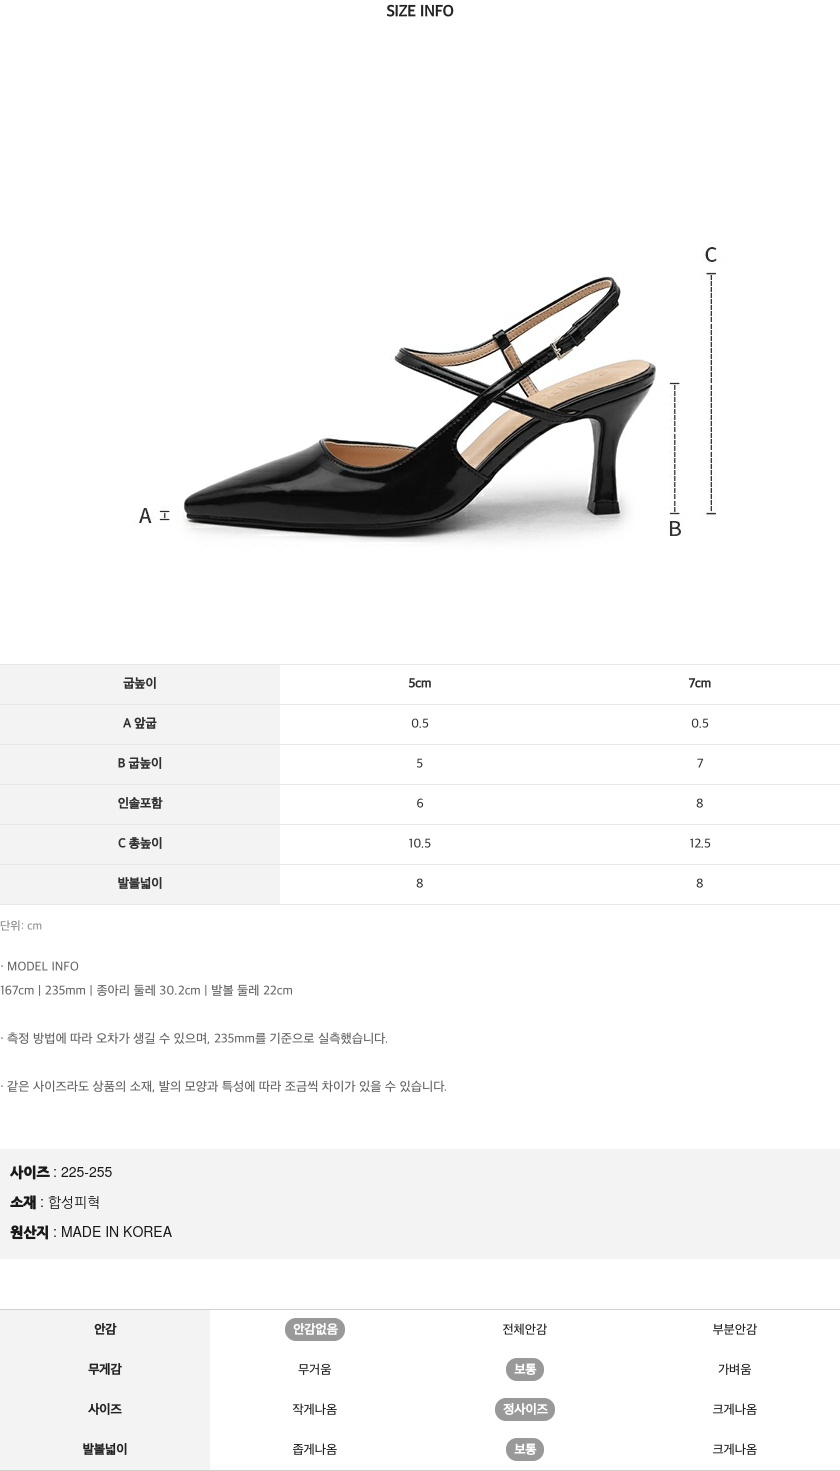Click the C 총높이 row label

(x=140, y=843)
